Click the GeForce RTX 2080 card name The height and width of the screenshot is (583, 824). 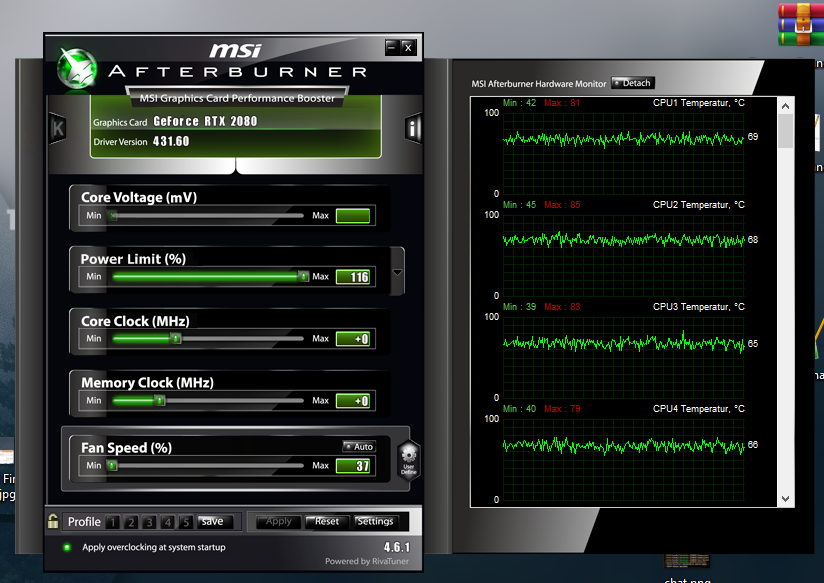[x=205, y=121]
